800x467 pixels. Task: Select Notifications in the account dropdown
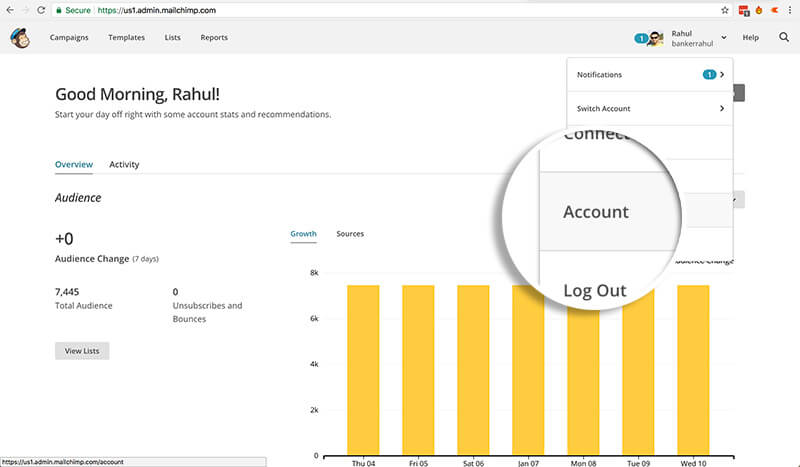649,75
